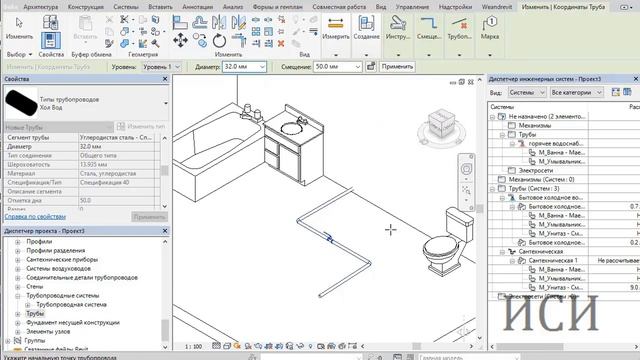Open the Смещение 50.0 мм dropdown
Viewport: 640px width, 360px height.
click(x=337, y=67)
